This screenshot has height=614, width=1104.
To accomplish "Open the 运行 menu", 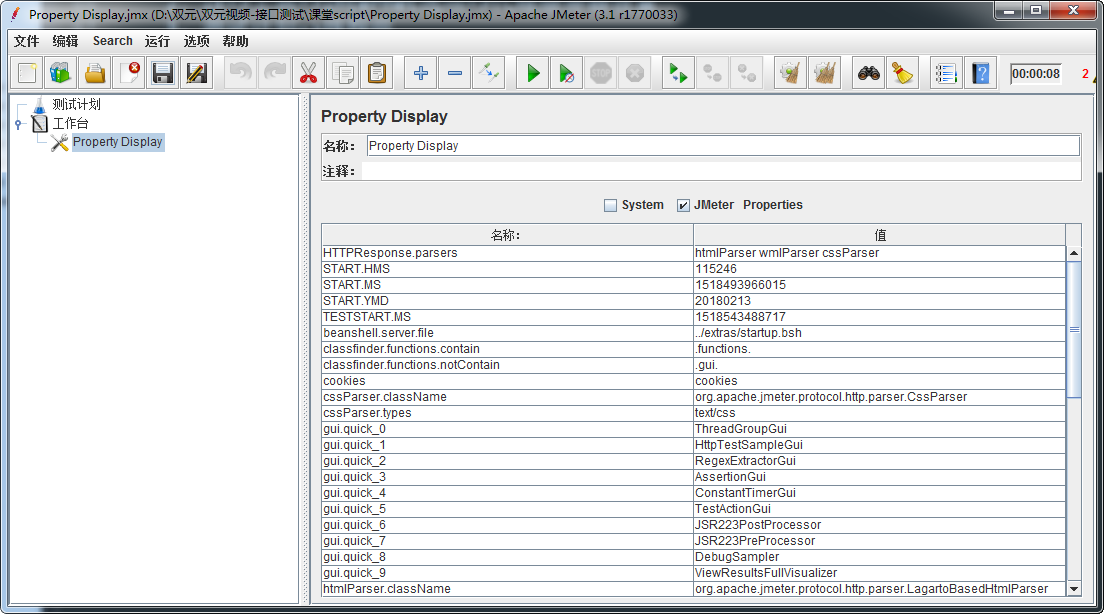I will tap(158, 41).
